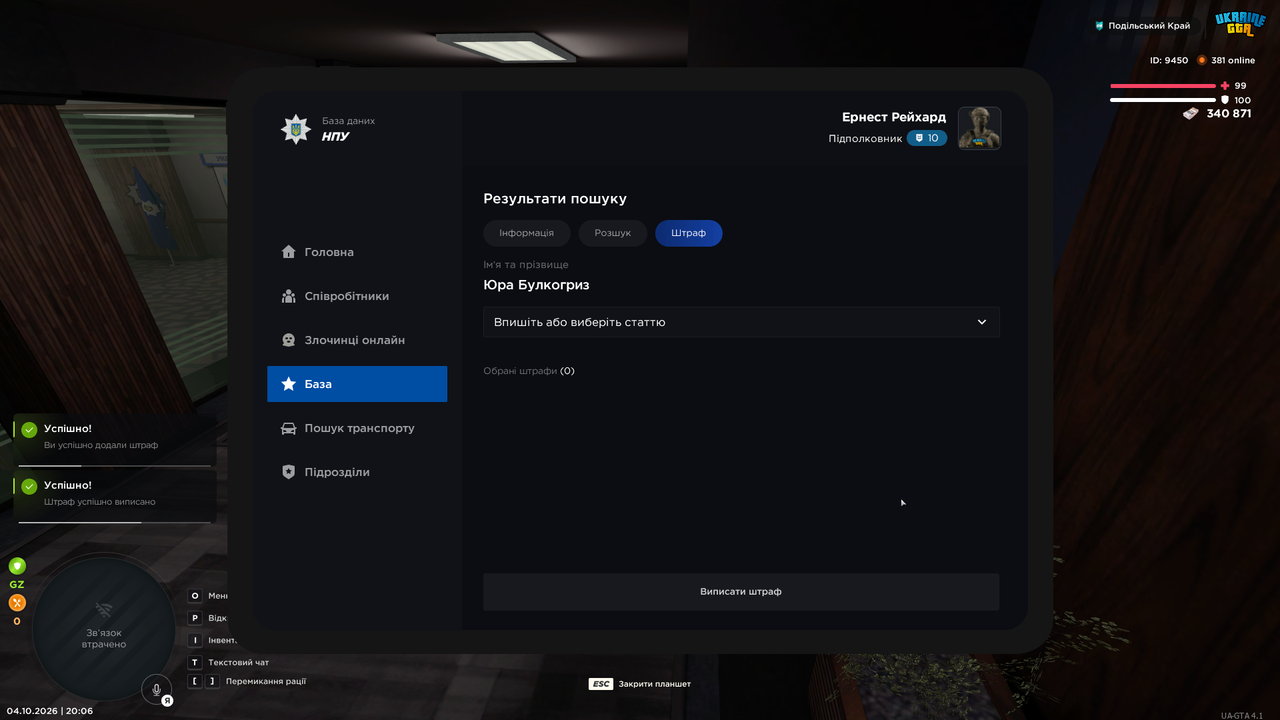Switch to the Розшук tab
Image resolution: width=1280 pixels, height=720 pixels.
coord(613,233)
